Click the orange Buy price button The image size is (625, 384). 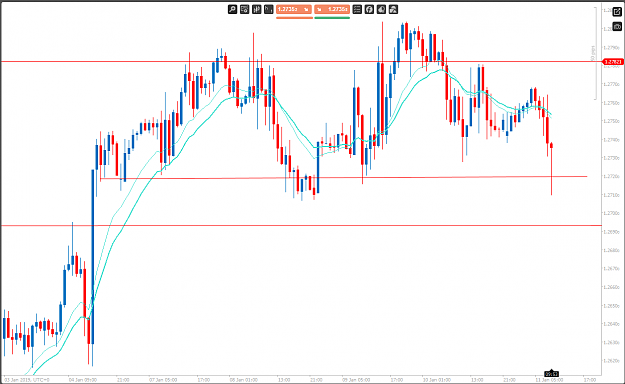click(x=332, y=9)
